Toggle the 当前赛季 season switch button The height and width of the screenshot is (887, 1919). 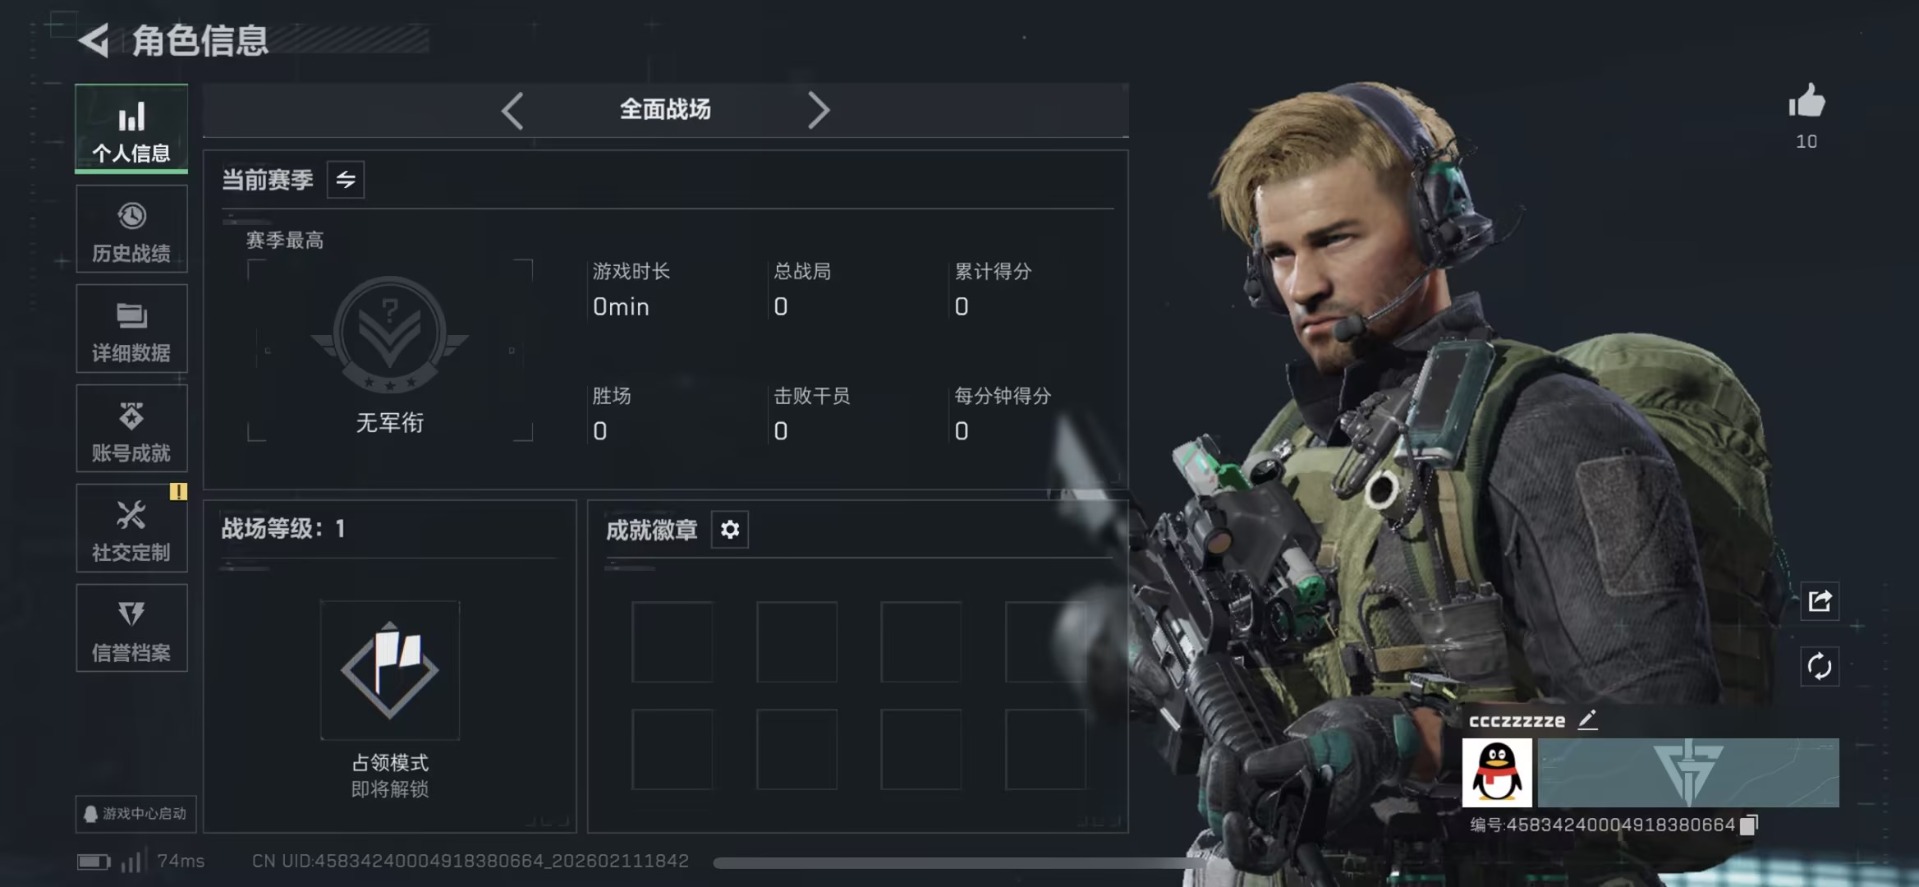(x=346, y=180)
